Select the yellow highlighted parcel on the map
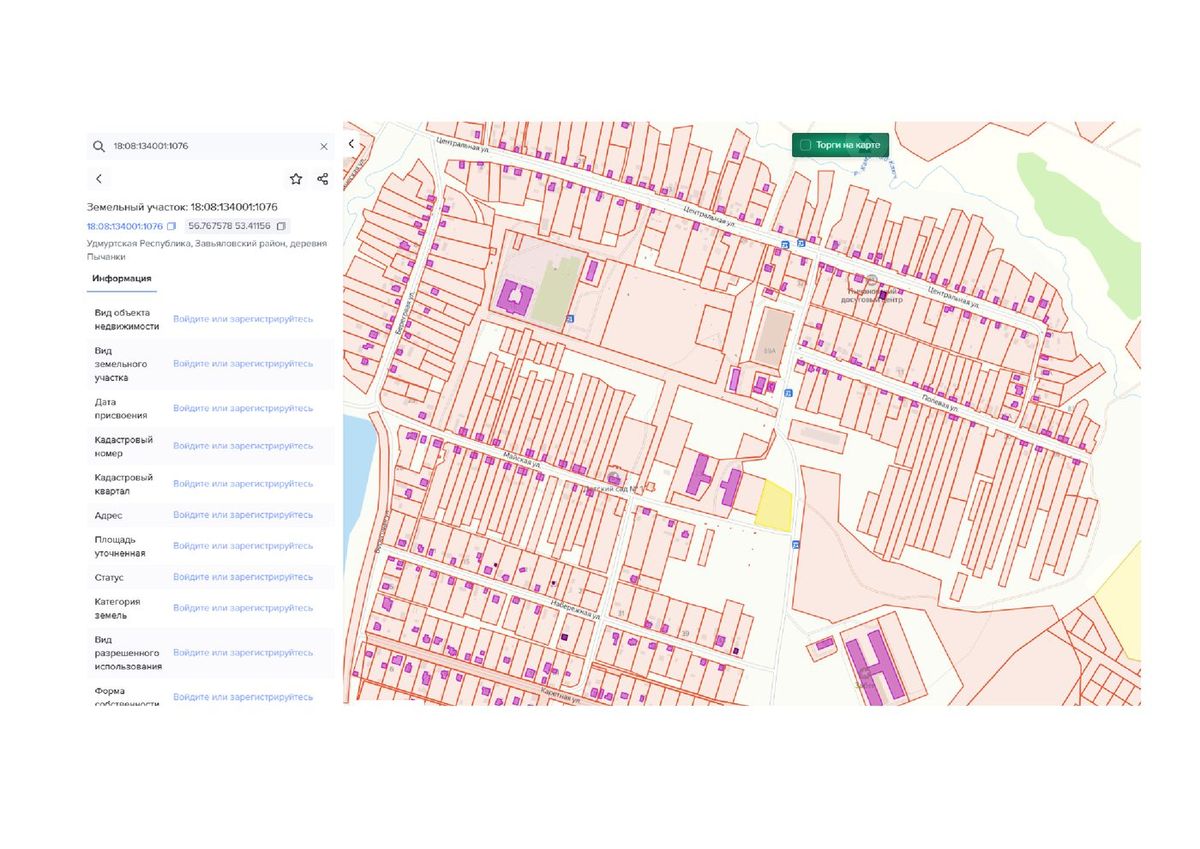The height and width of the screenshot is (849, 1200). coord(773,506)
